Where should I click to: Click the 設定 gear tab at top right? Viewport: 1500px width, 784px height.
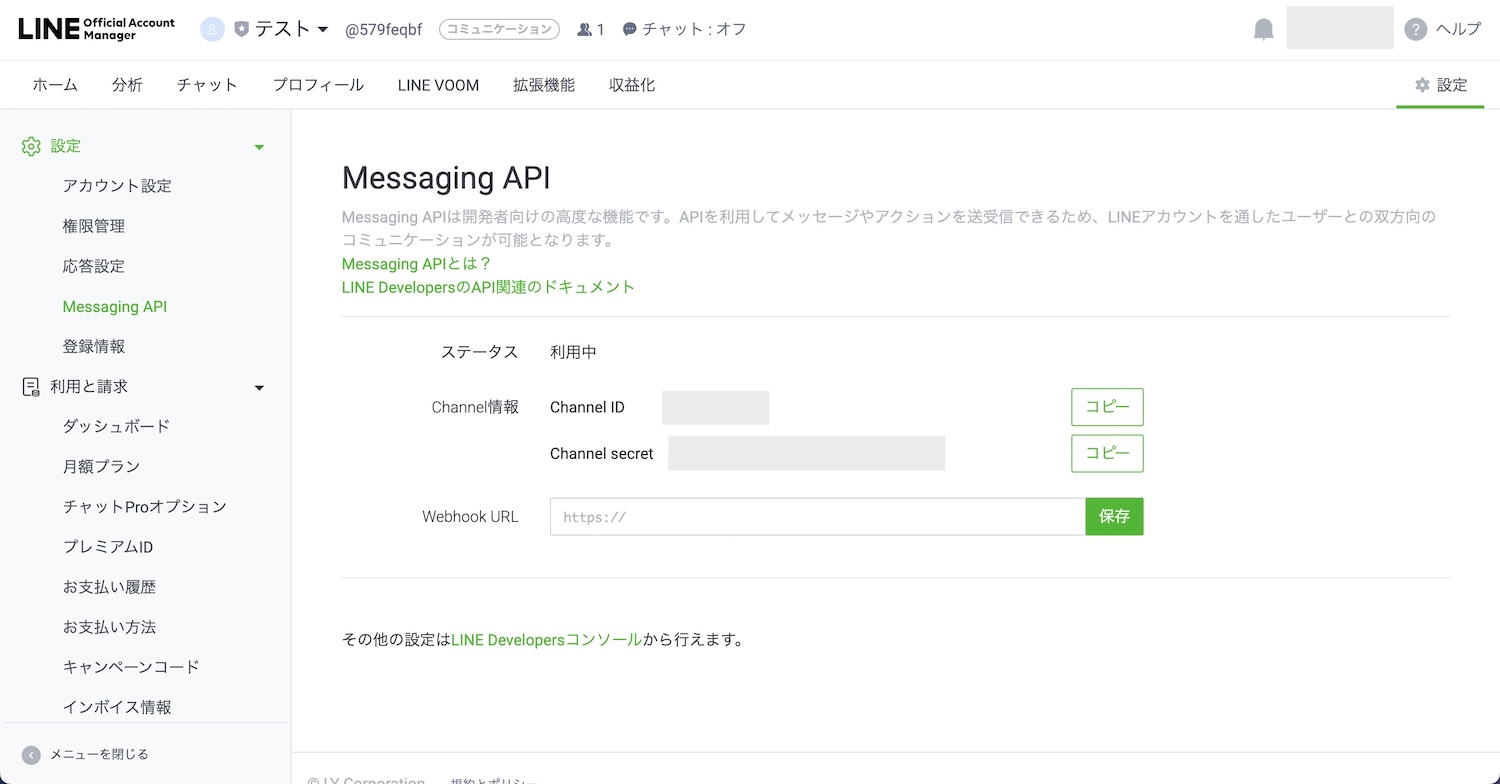pyautogui.click(x=1441, y=85)
